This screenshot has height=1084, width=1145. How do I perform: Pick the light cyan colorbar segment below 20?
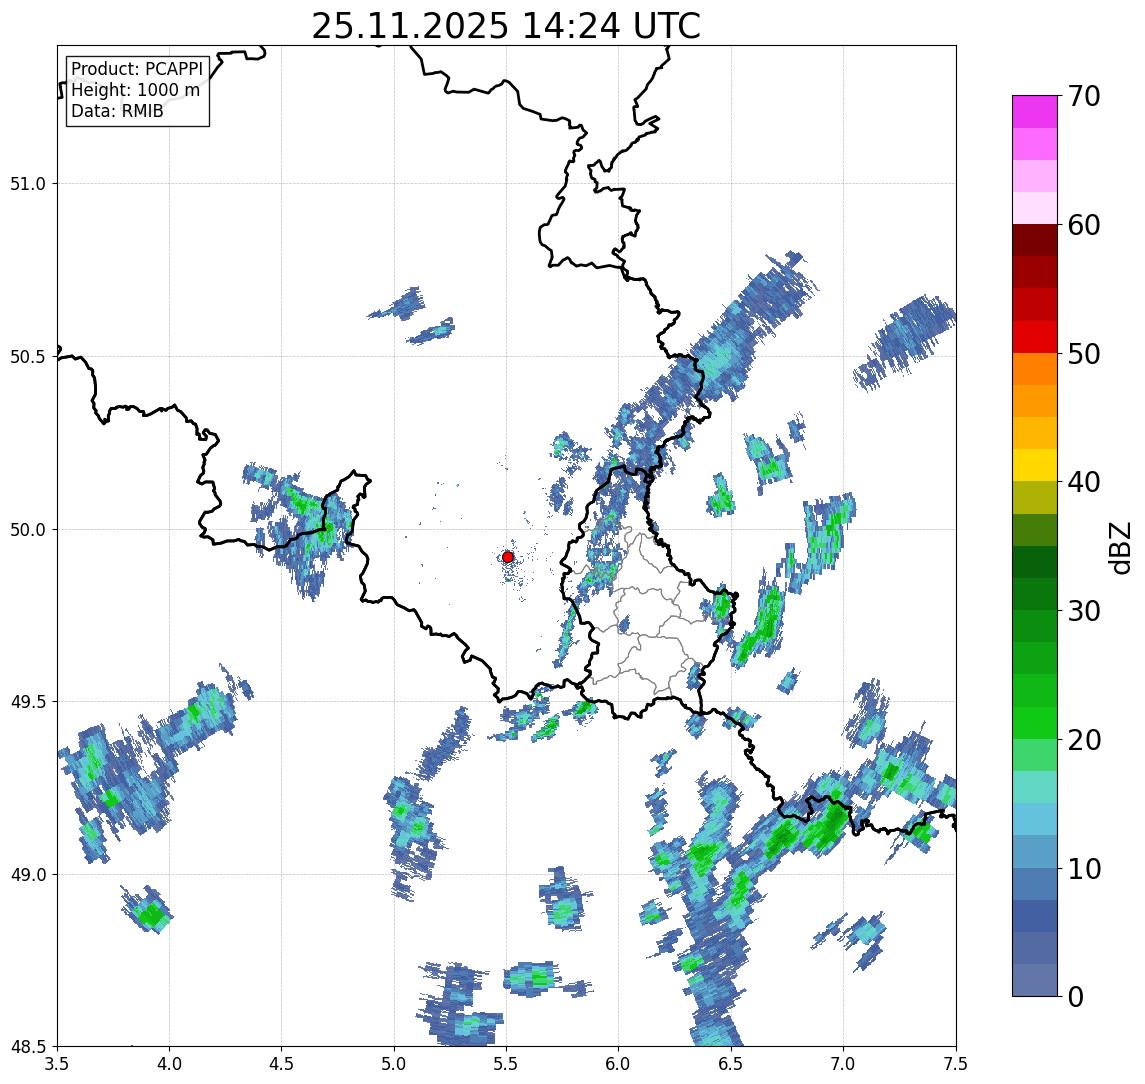pos(1035,787)
